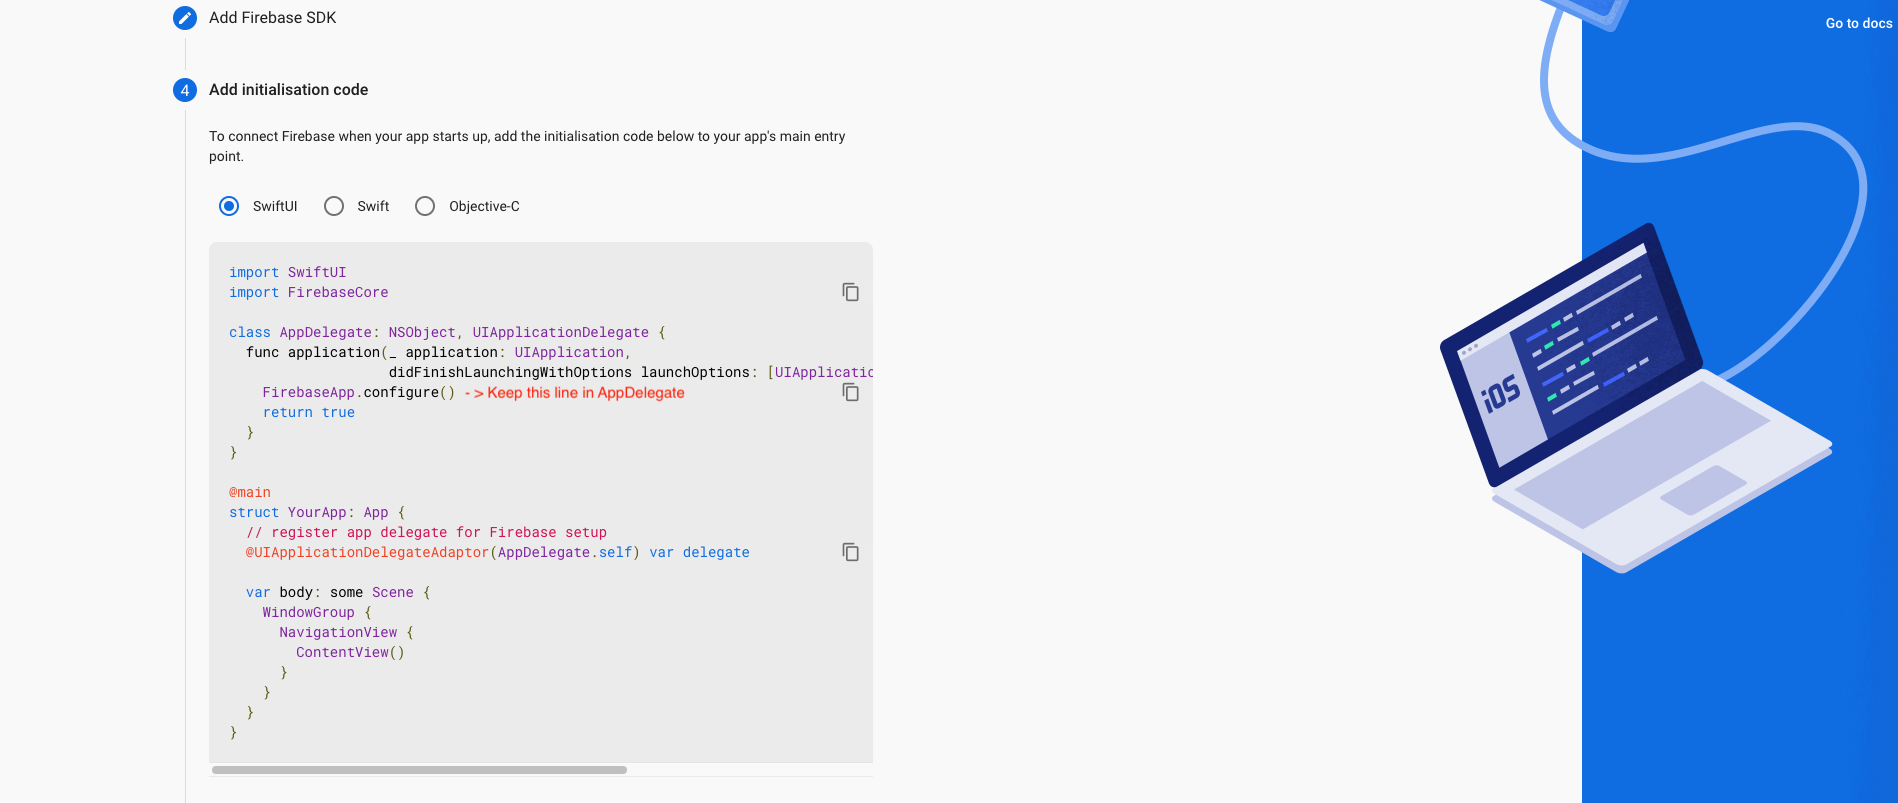The height and width of the screenshot is (803, 1898).
Task: Click the Add initialisation code step heading
Action: pyautogui.click(x=288, y=90)
